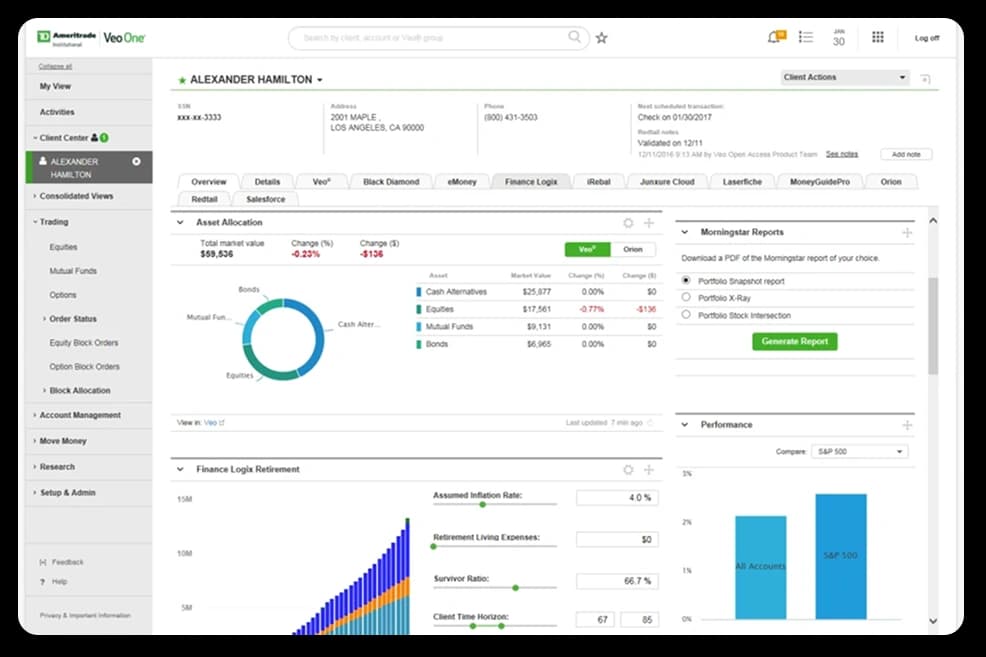Screen dimensions: 986x657
Task: Collapse the Asset Allocation panel chevron
Action: [180, 223]
